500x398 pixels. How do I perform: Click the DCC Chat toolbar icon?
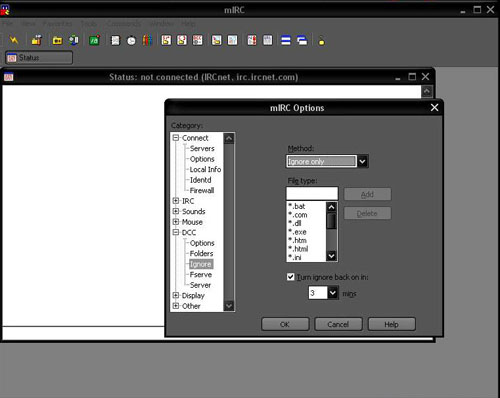182,40
